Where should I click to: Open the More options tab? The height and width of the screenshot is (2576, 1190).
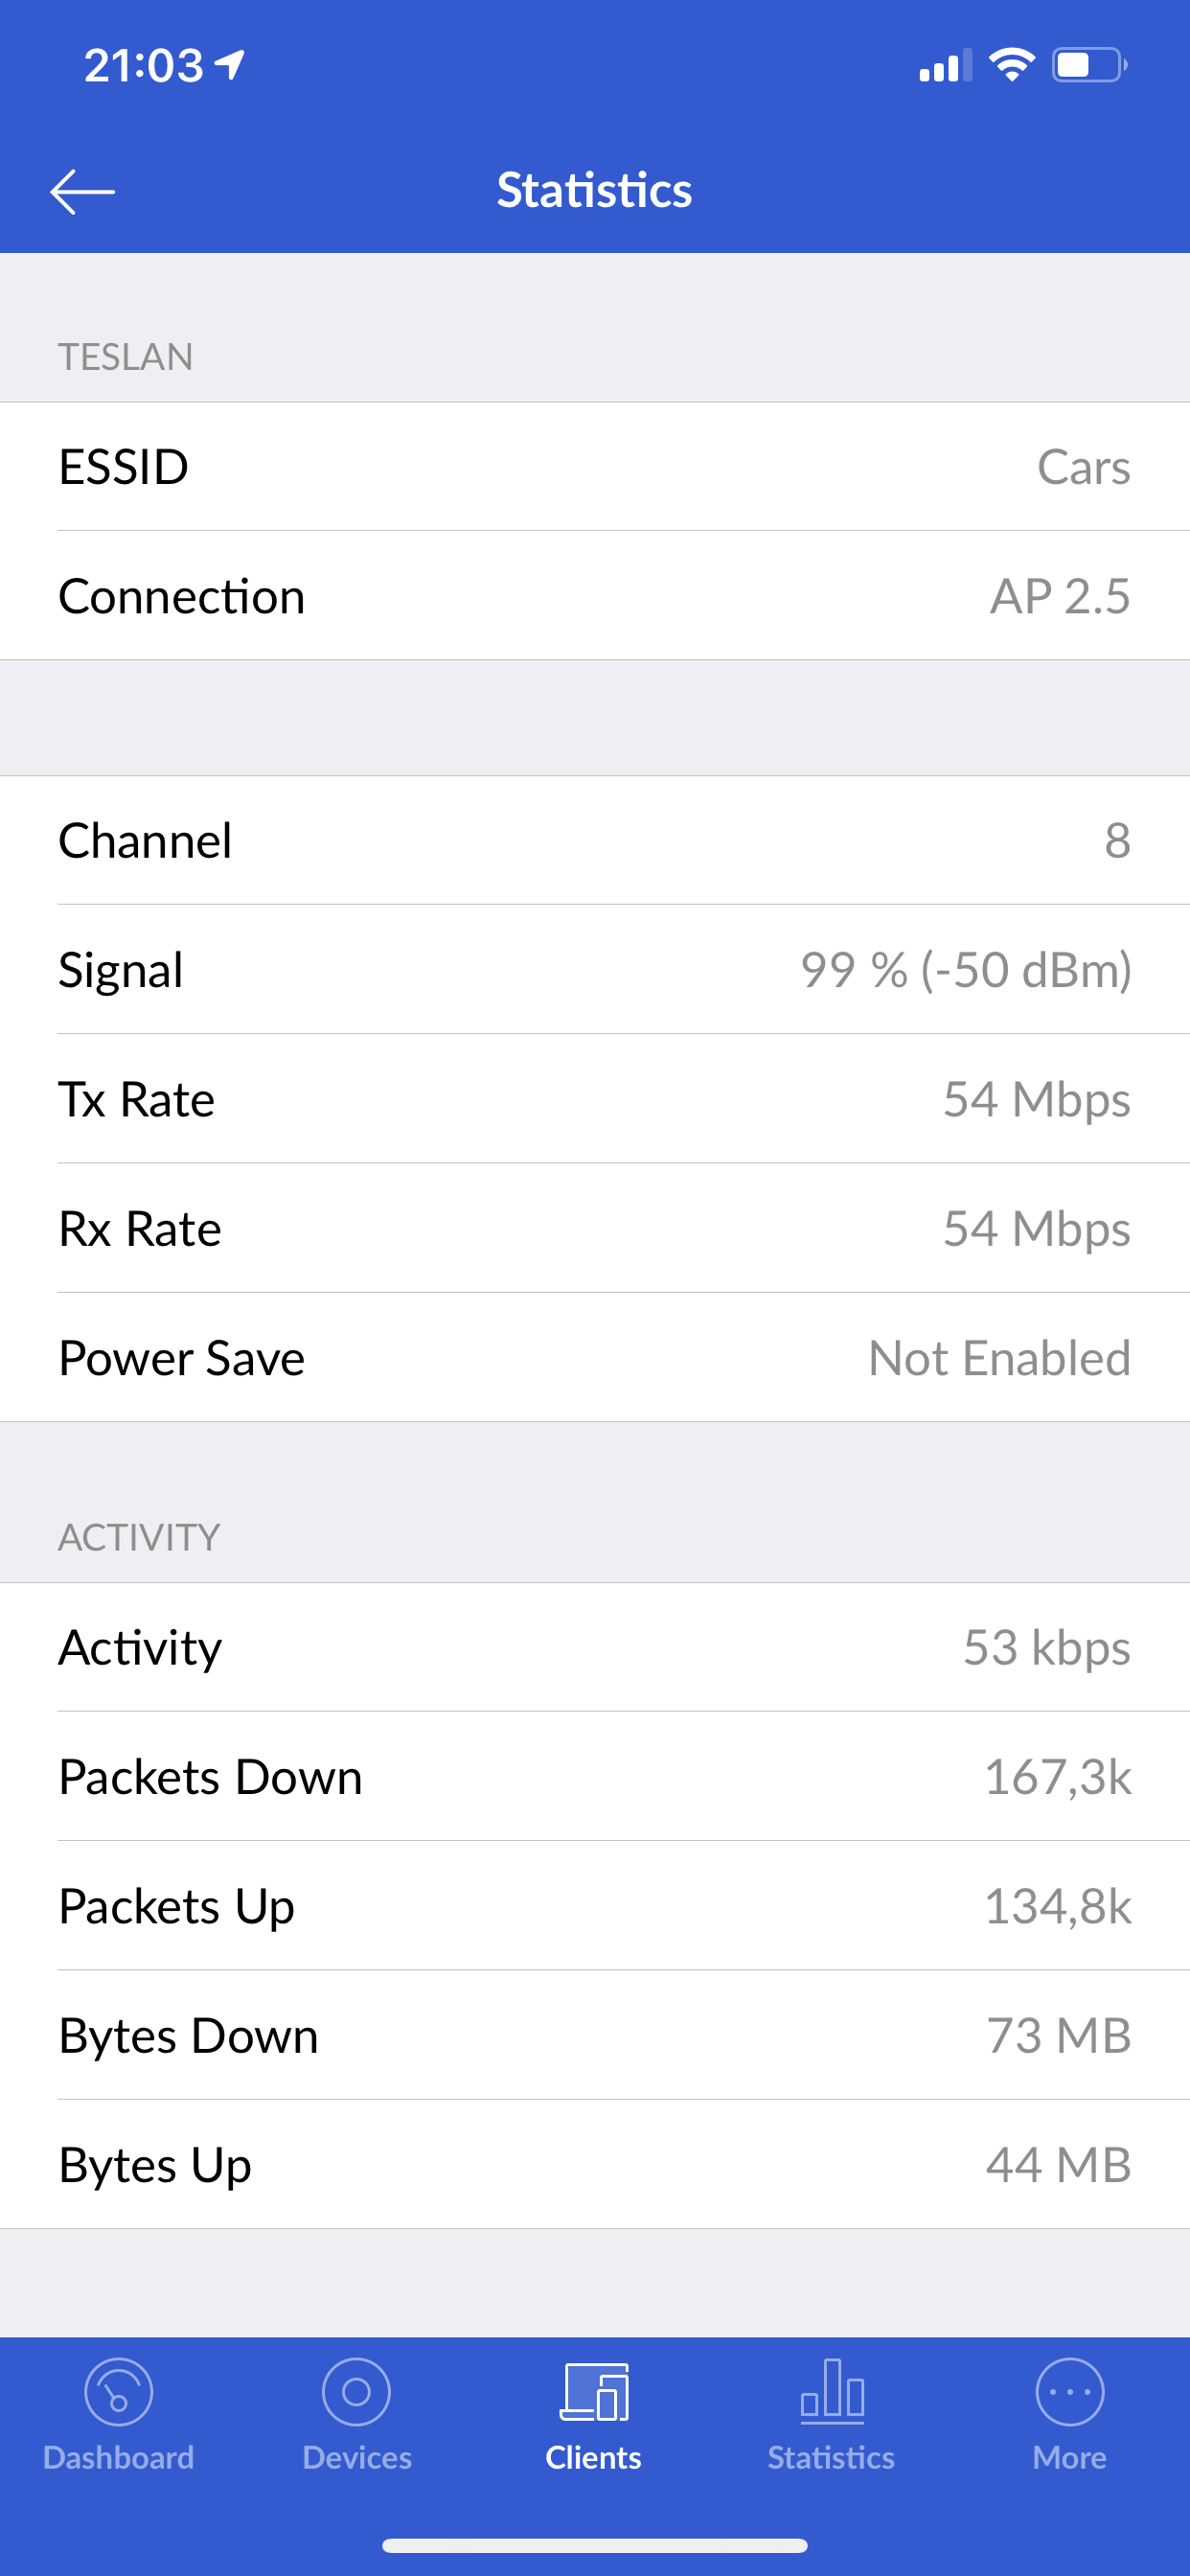[1070, 2391]
